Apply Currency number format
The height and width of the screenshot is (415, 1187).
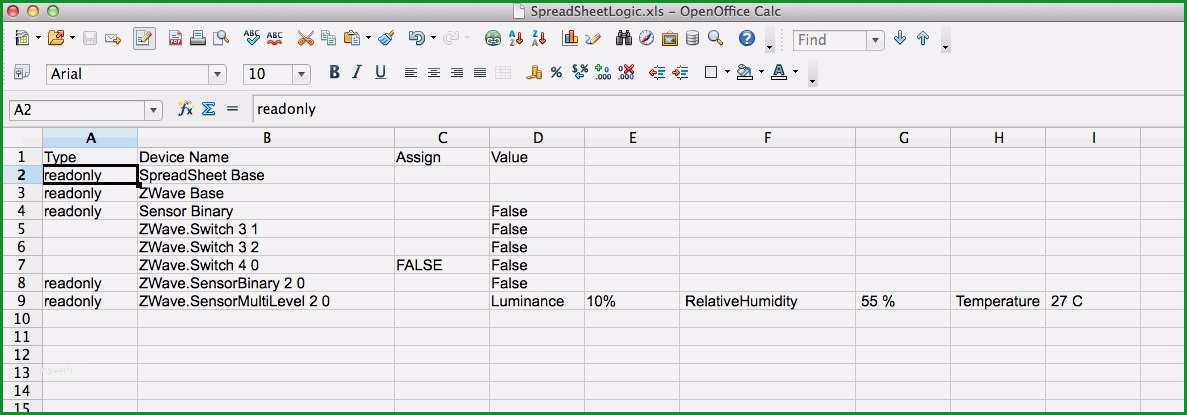point(534,73)
